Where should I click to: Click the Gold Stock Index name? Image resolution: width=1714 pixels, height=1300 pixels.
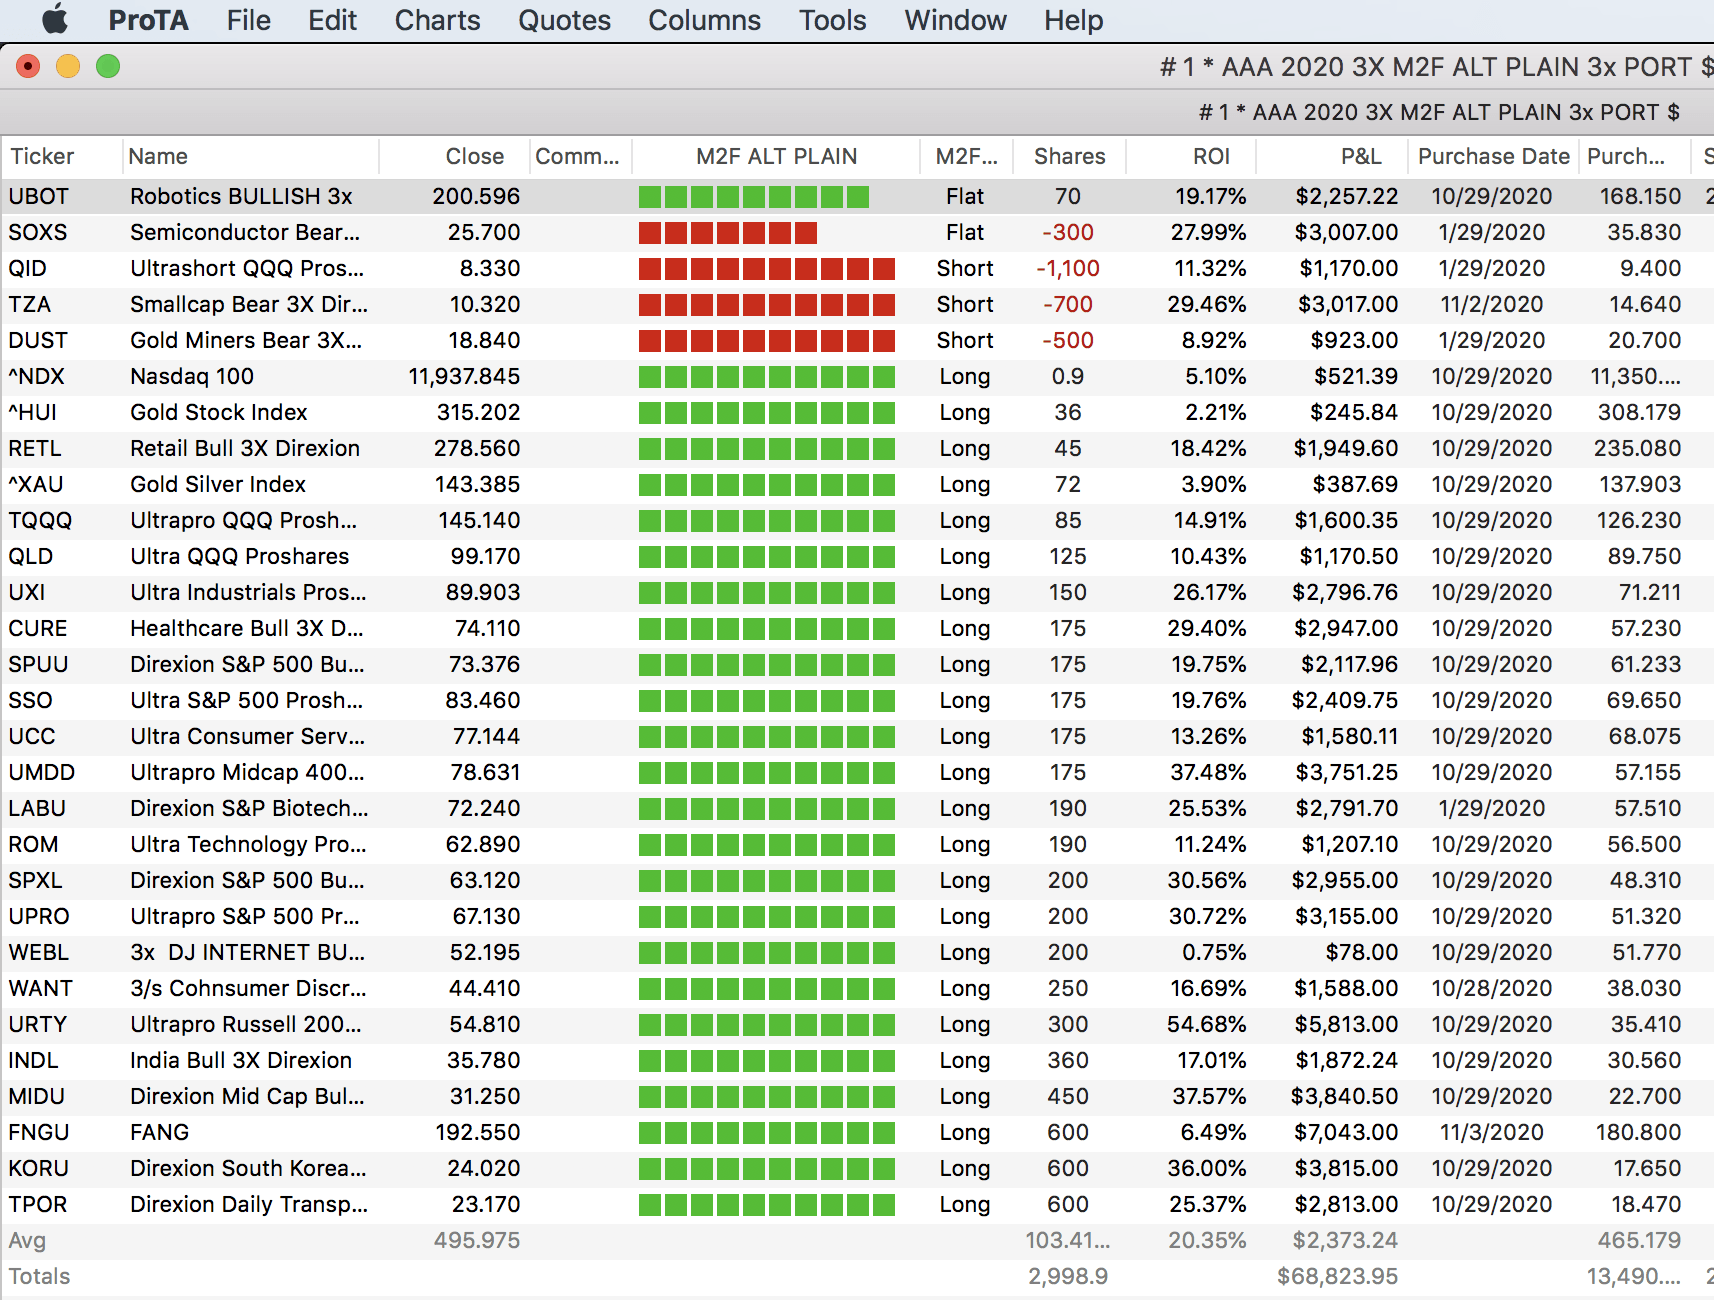[x=219, y=412]
